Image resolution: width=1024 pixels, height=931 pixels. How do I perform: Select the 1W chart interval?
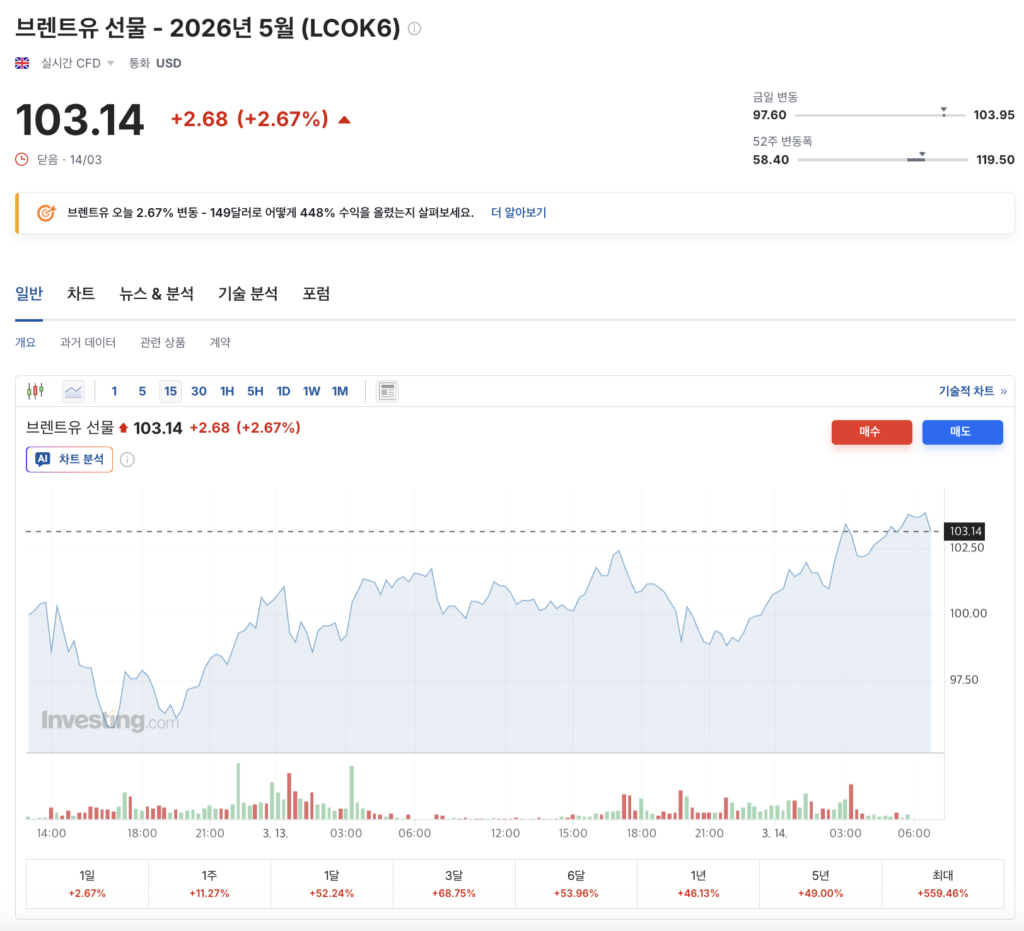(x=311, y=391)
